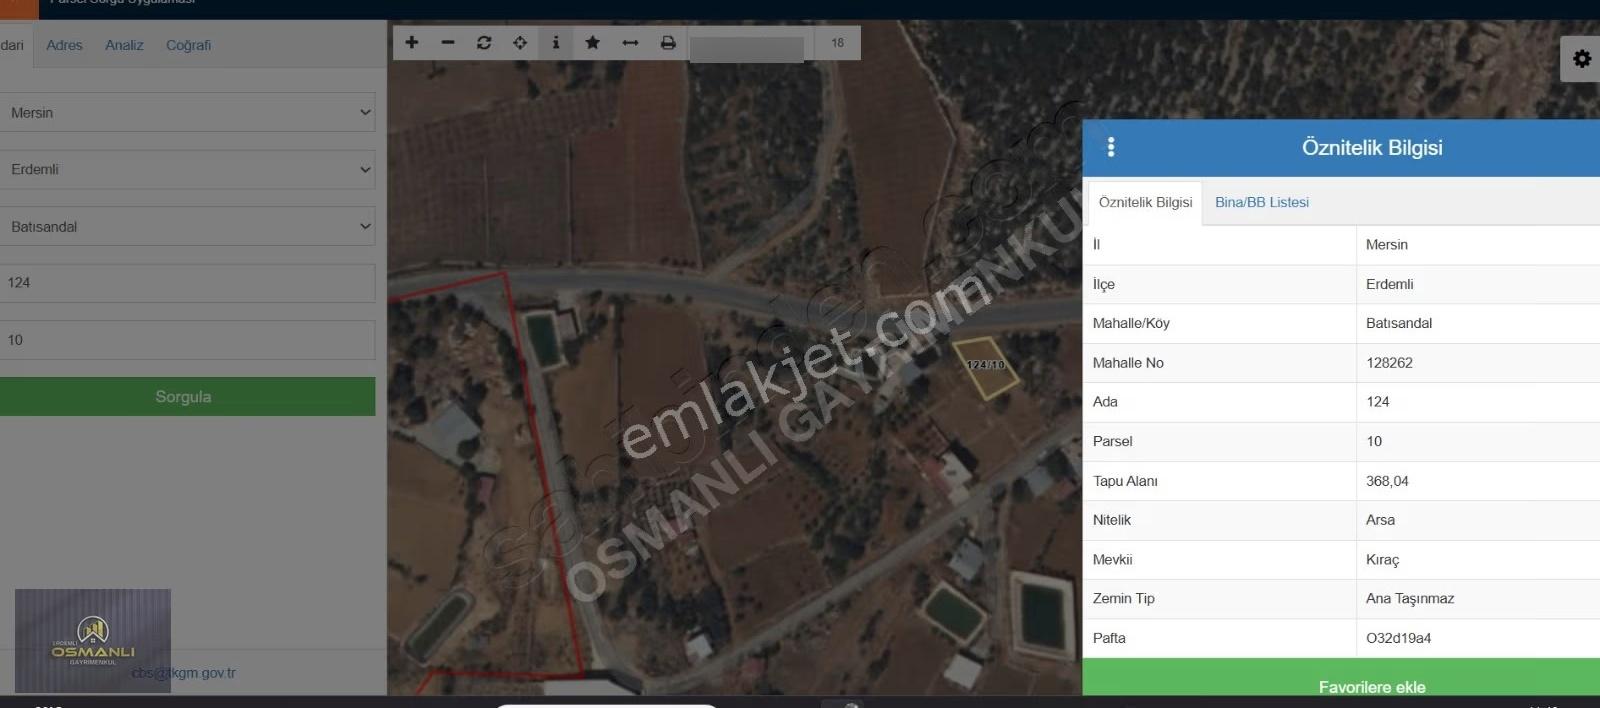This screenshot has width=1600, height=708.
Task: Select the info query tool
Action: point(556,42)
